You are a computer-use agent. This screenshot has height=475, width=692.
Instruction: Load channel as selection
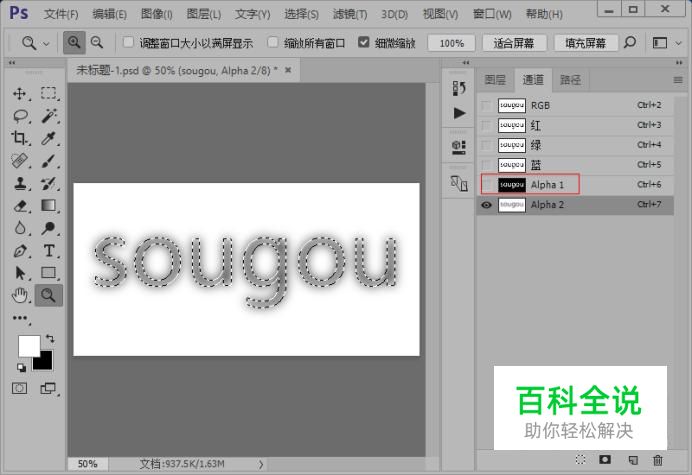point(580,460)
